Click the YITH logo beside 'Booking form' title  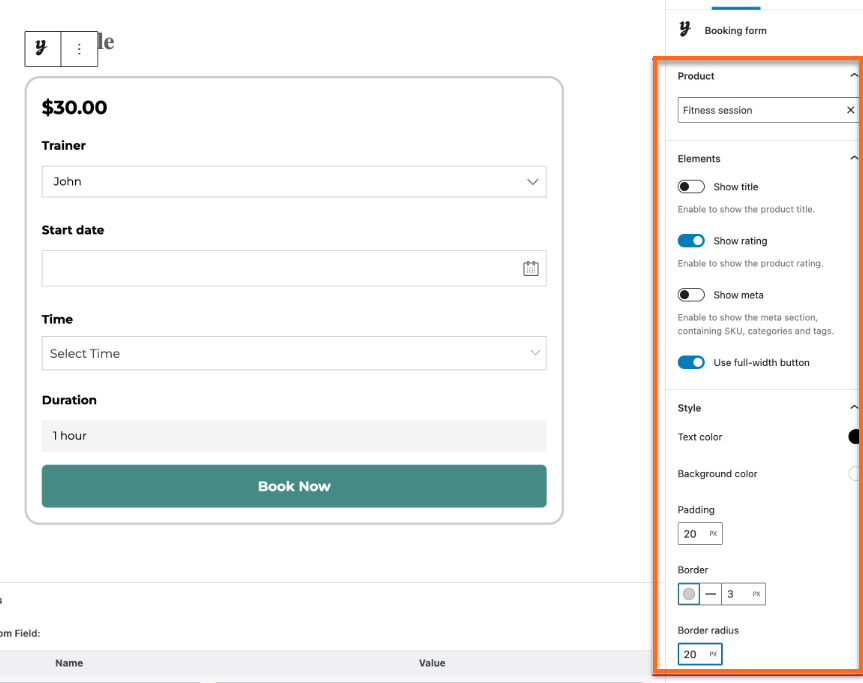pyautogui.click(x=684, y=29)
